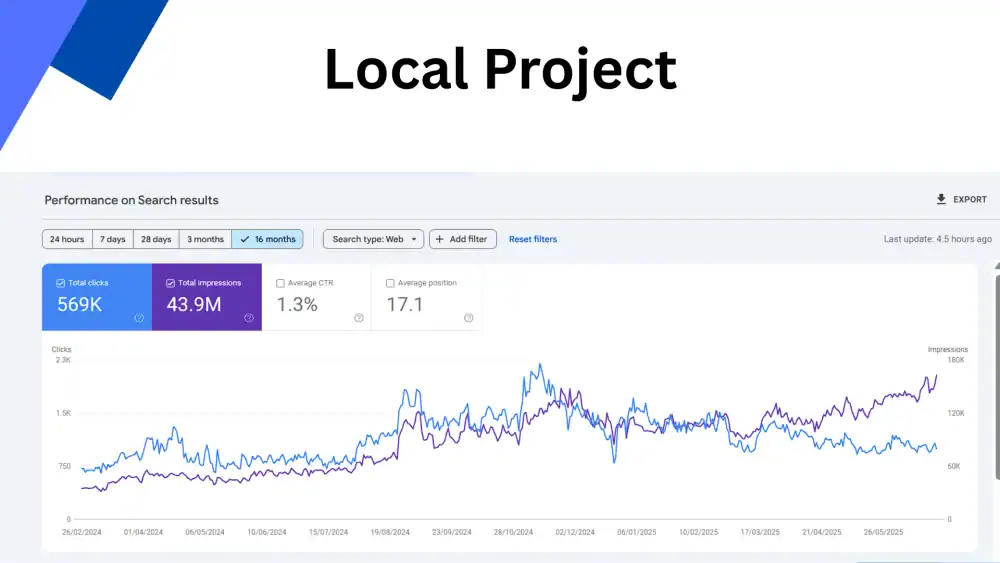Click the export download arrow icon
This screenshot has height=563, width=1000.
[941, 200]
